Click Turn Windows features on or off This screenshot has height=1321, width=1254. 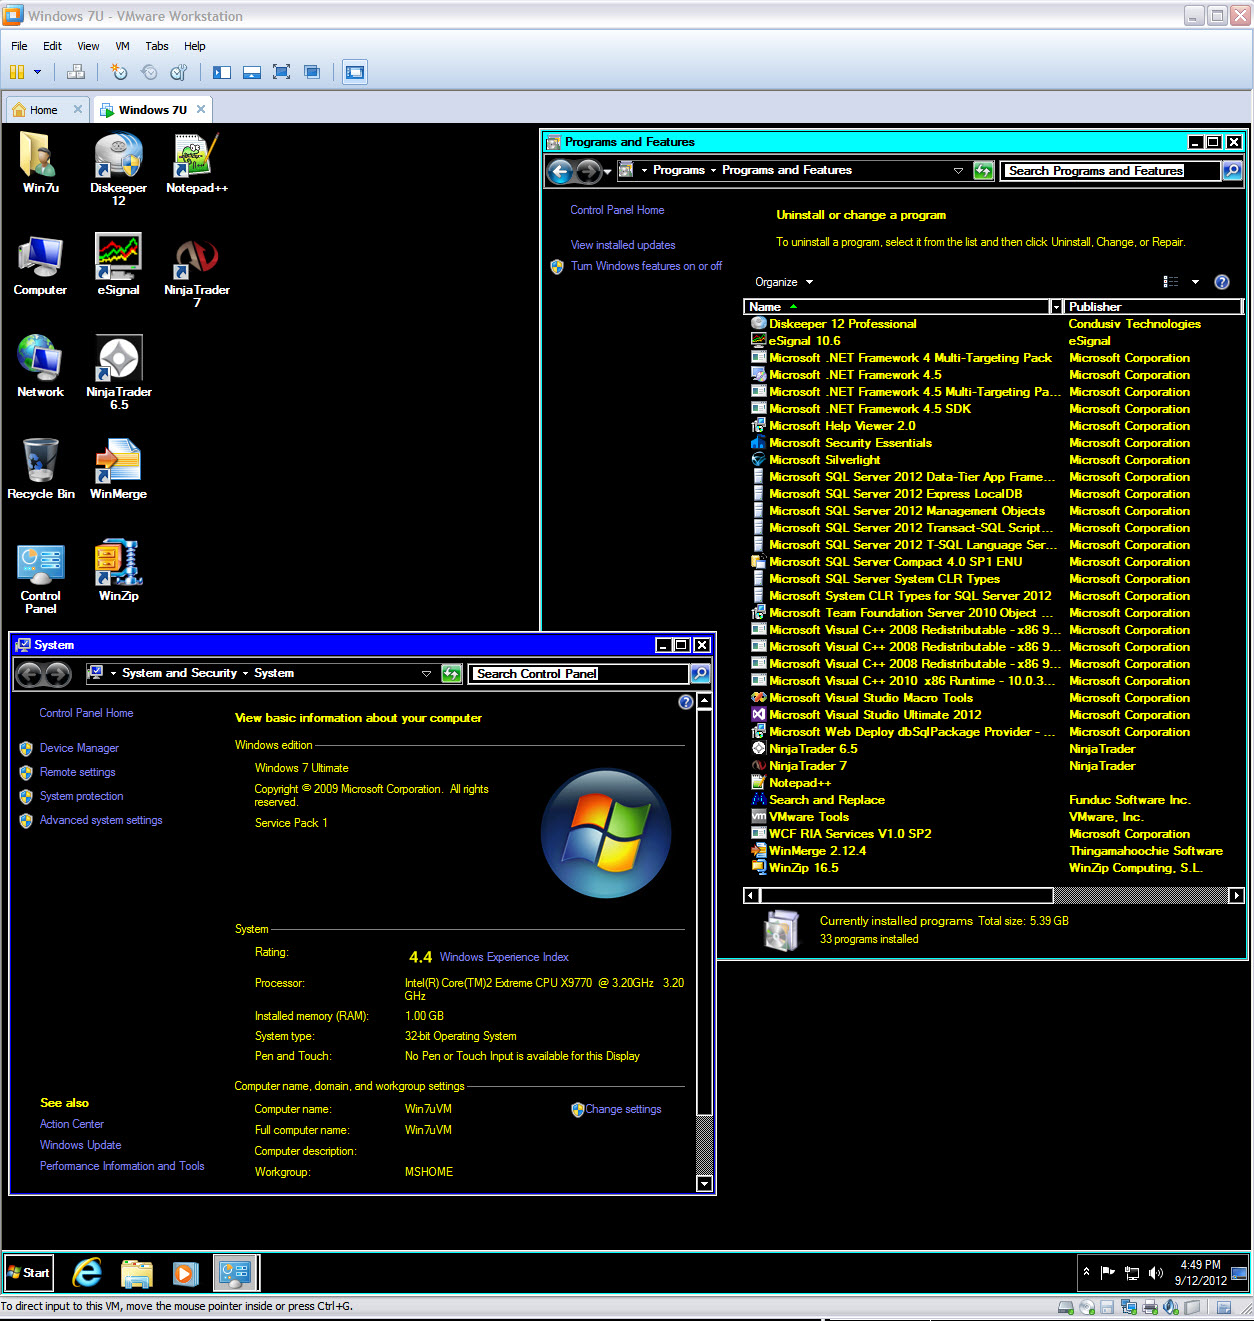646,266
